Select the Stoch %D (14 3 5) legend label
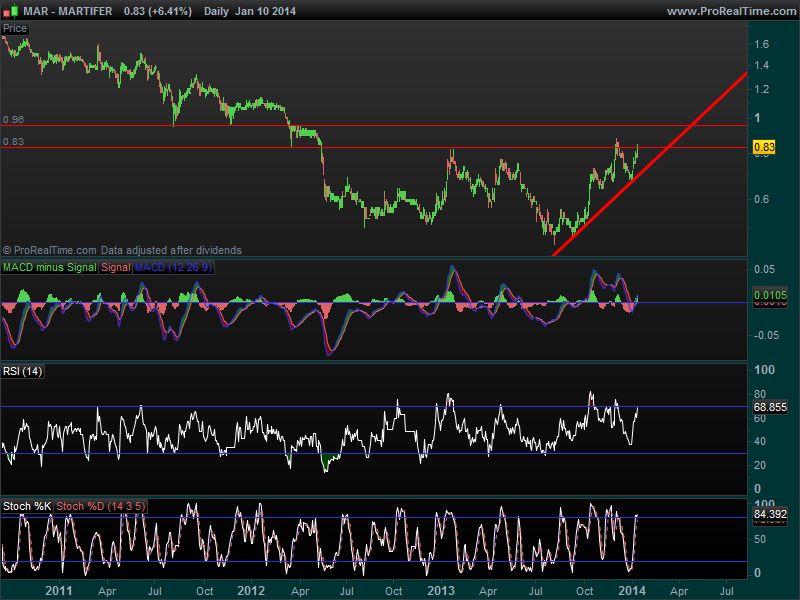This screenshot has height=600, width=800. click(x=101, y=506)
